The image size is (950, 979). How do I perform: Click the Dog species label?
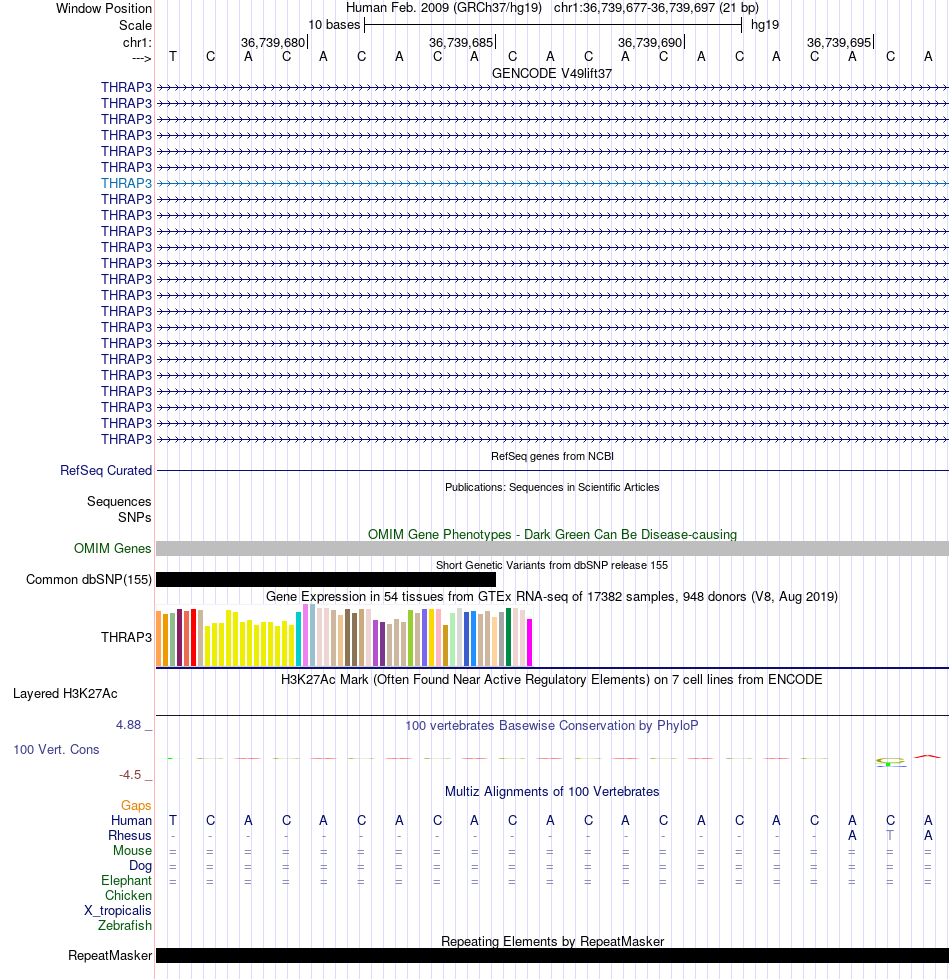coord(140,865)
